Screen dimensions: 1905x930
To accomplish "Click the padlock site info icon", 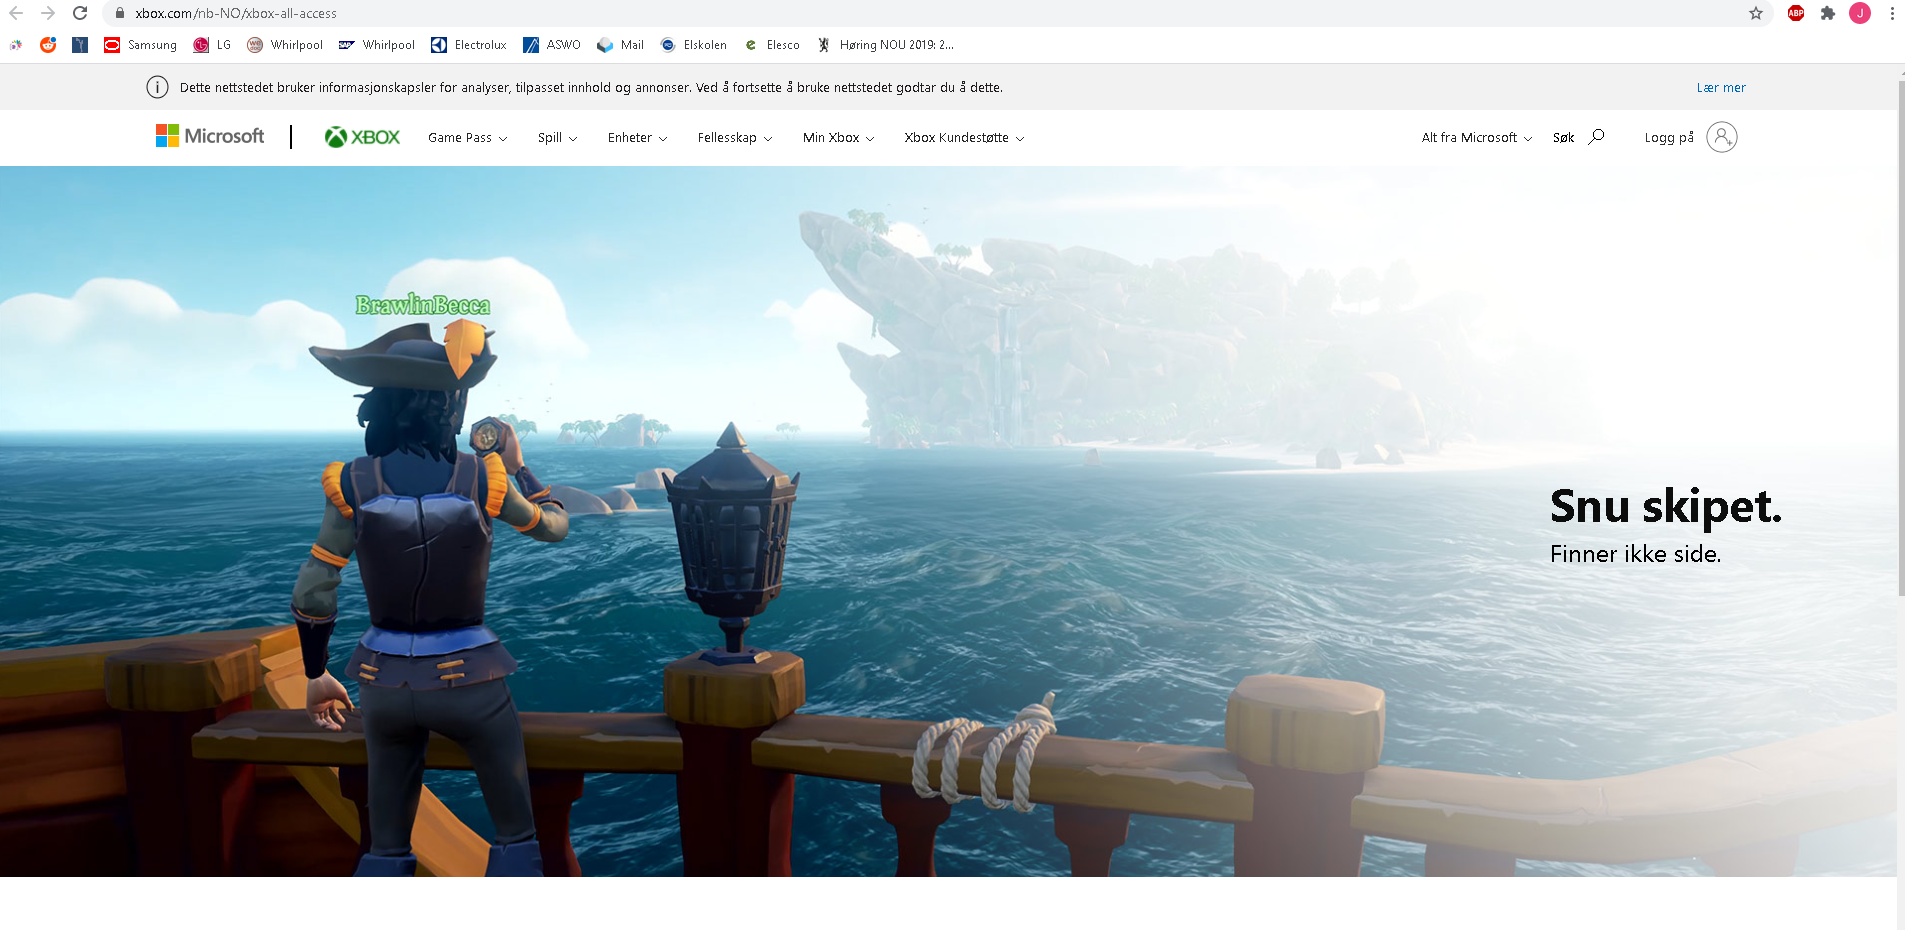I will [119, 13].
